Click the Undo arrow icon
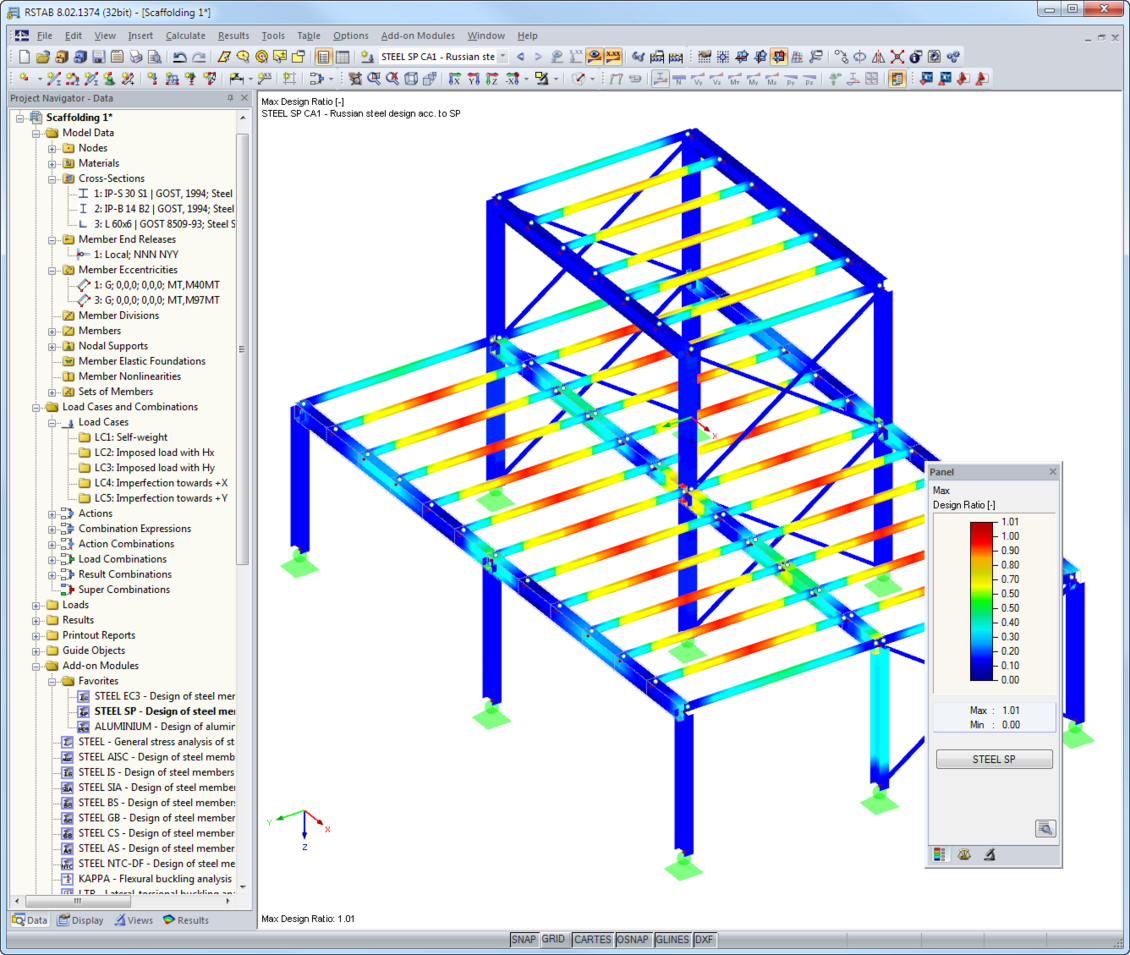 pos(179,57)
